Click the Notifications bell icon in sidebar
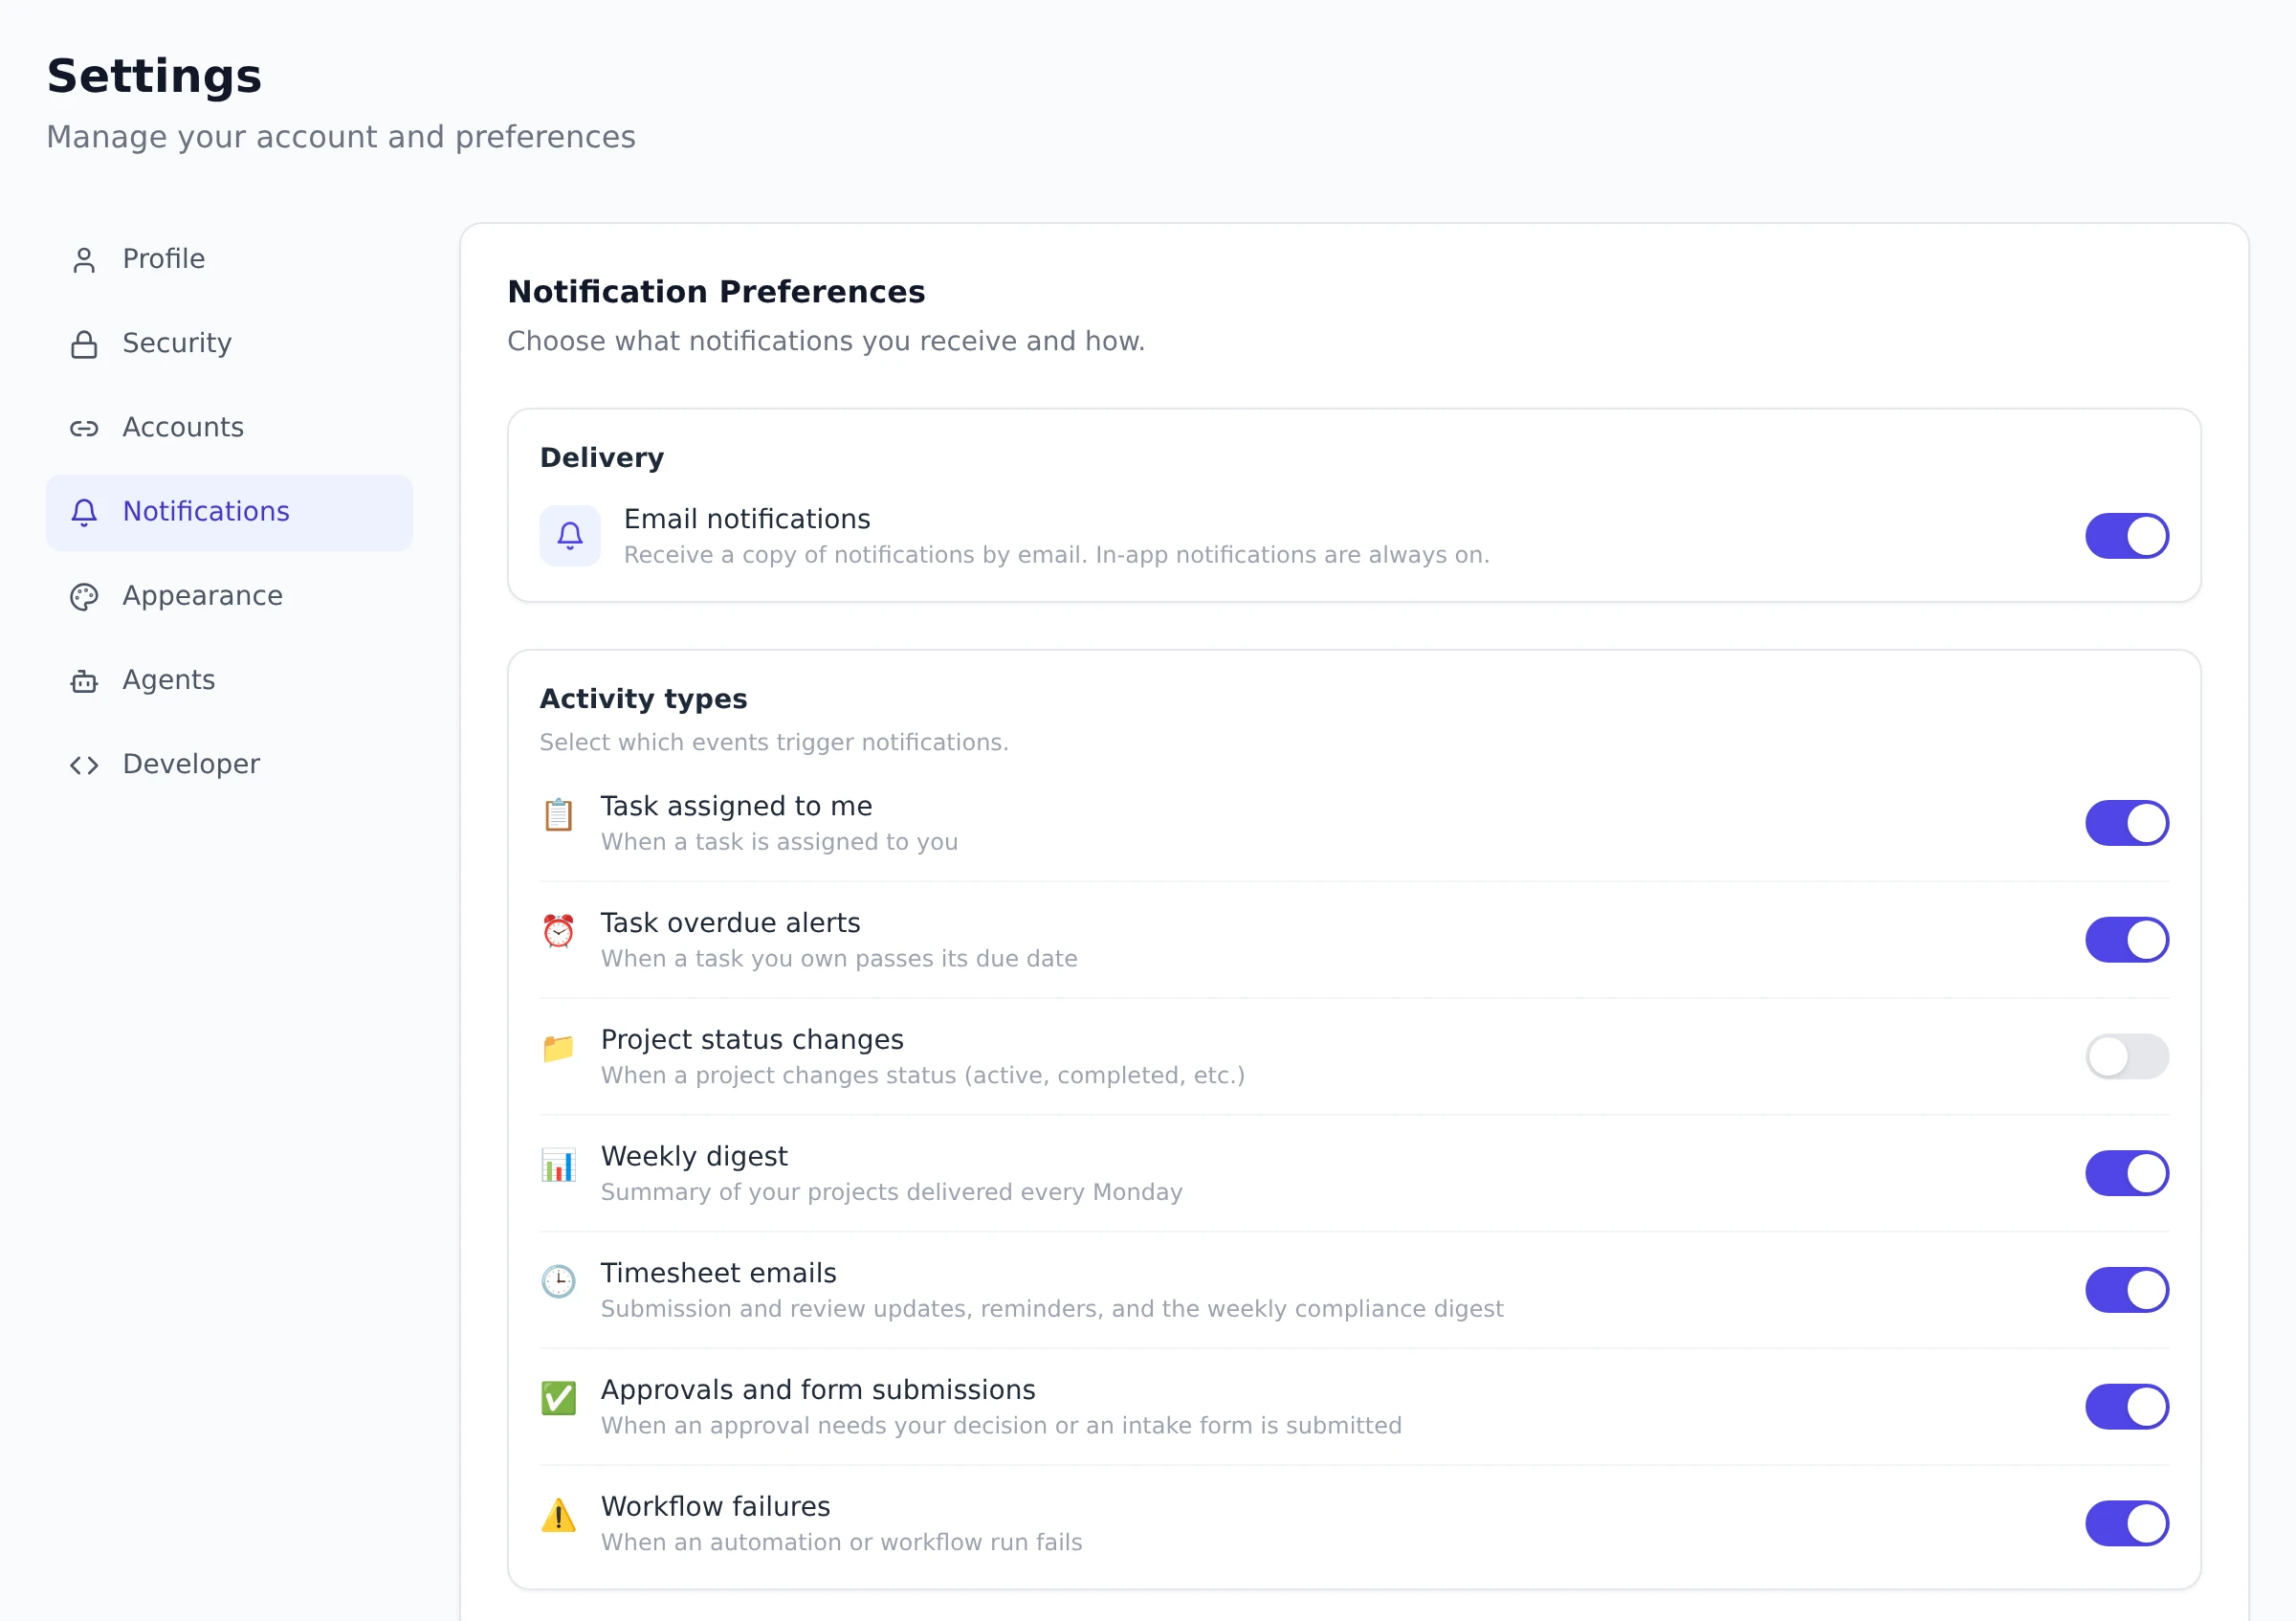Image resolution: width=2296 pixels, height=1621 pixels. coord(84,512)
